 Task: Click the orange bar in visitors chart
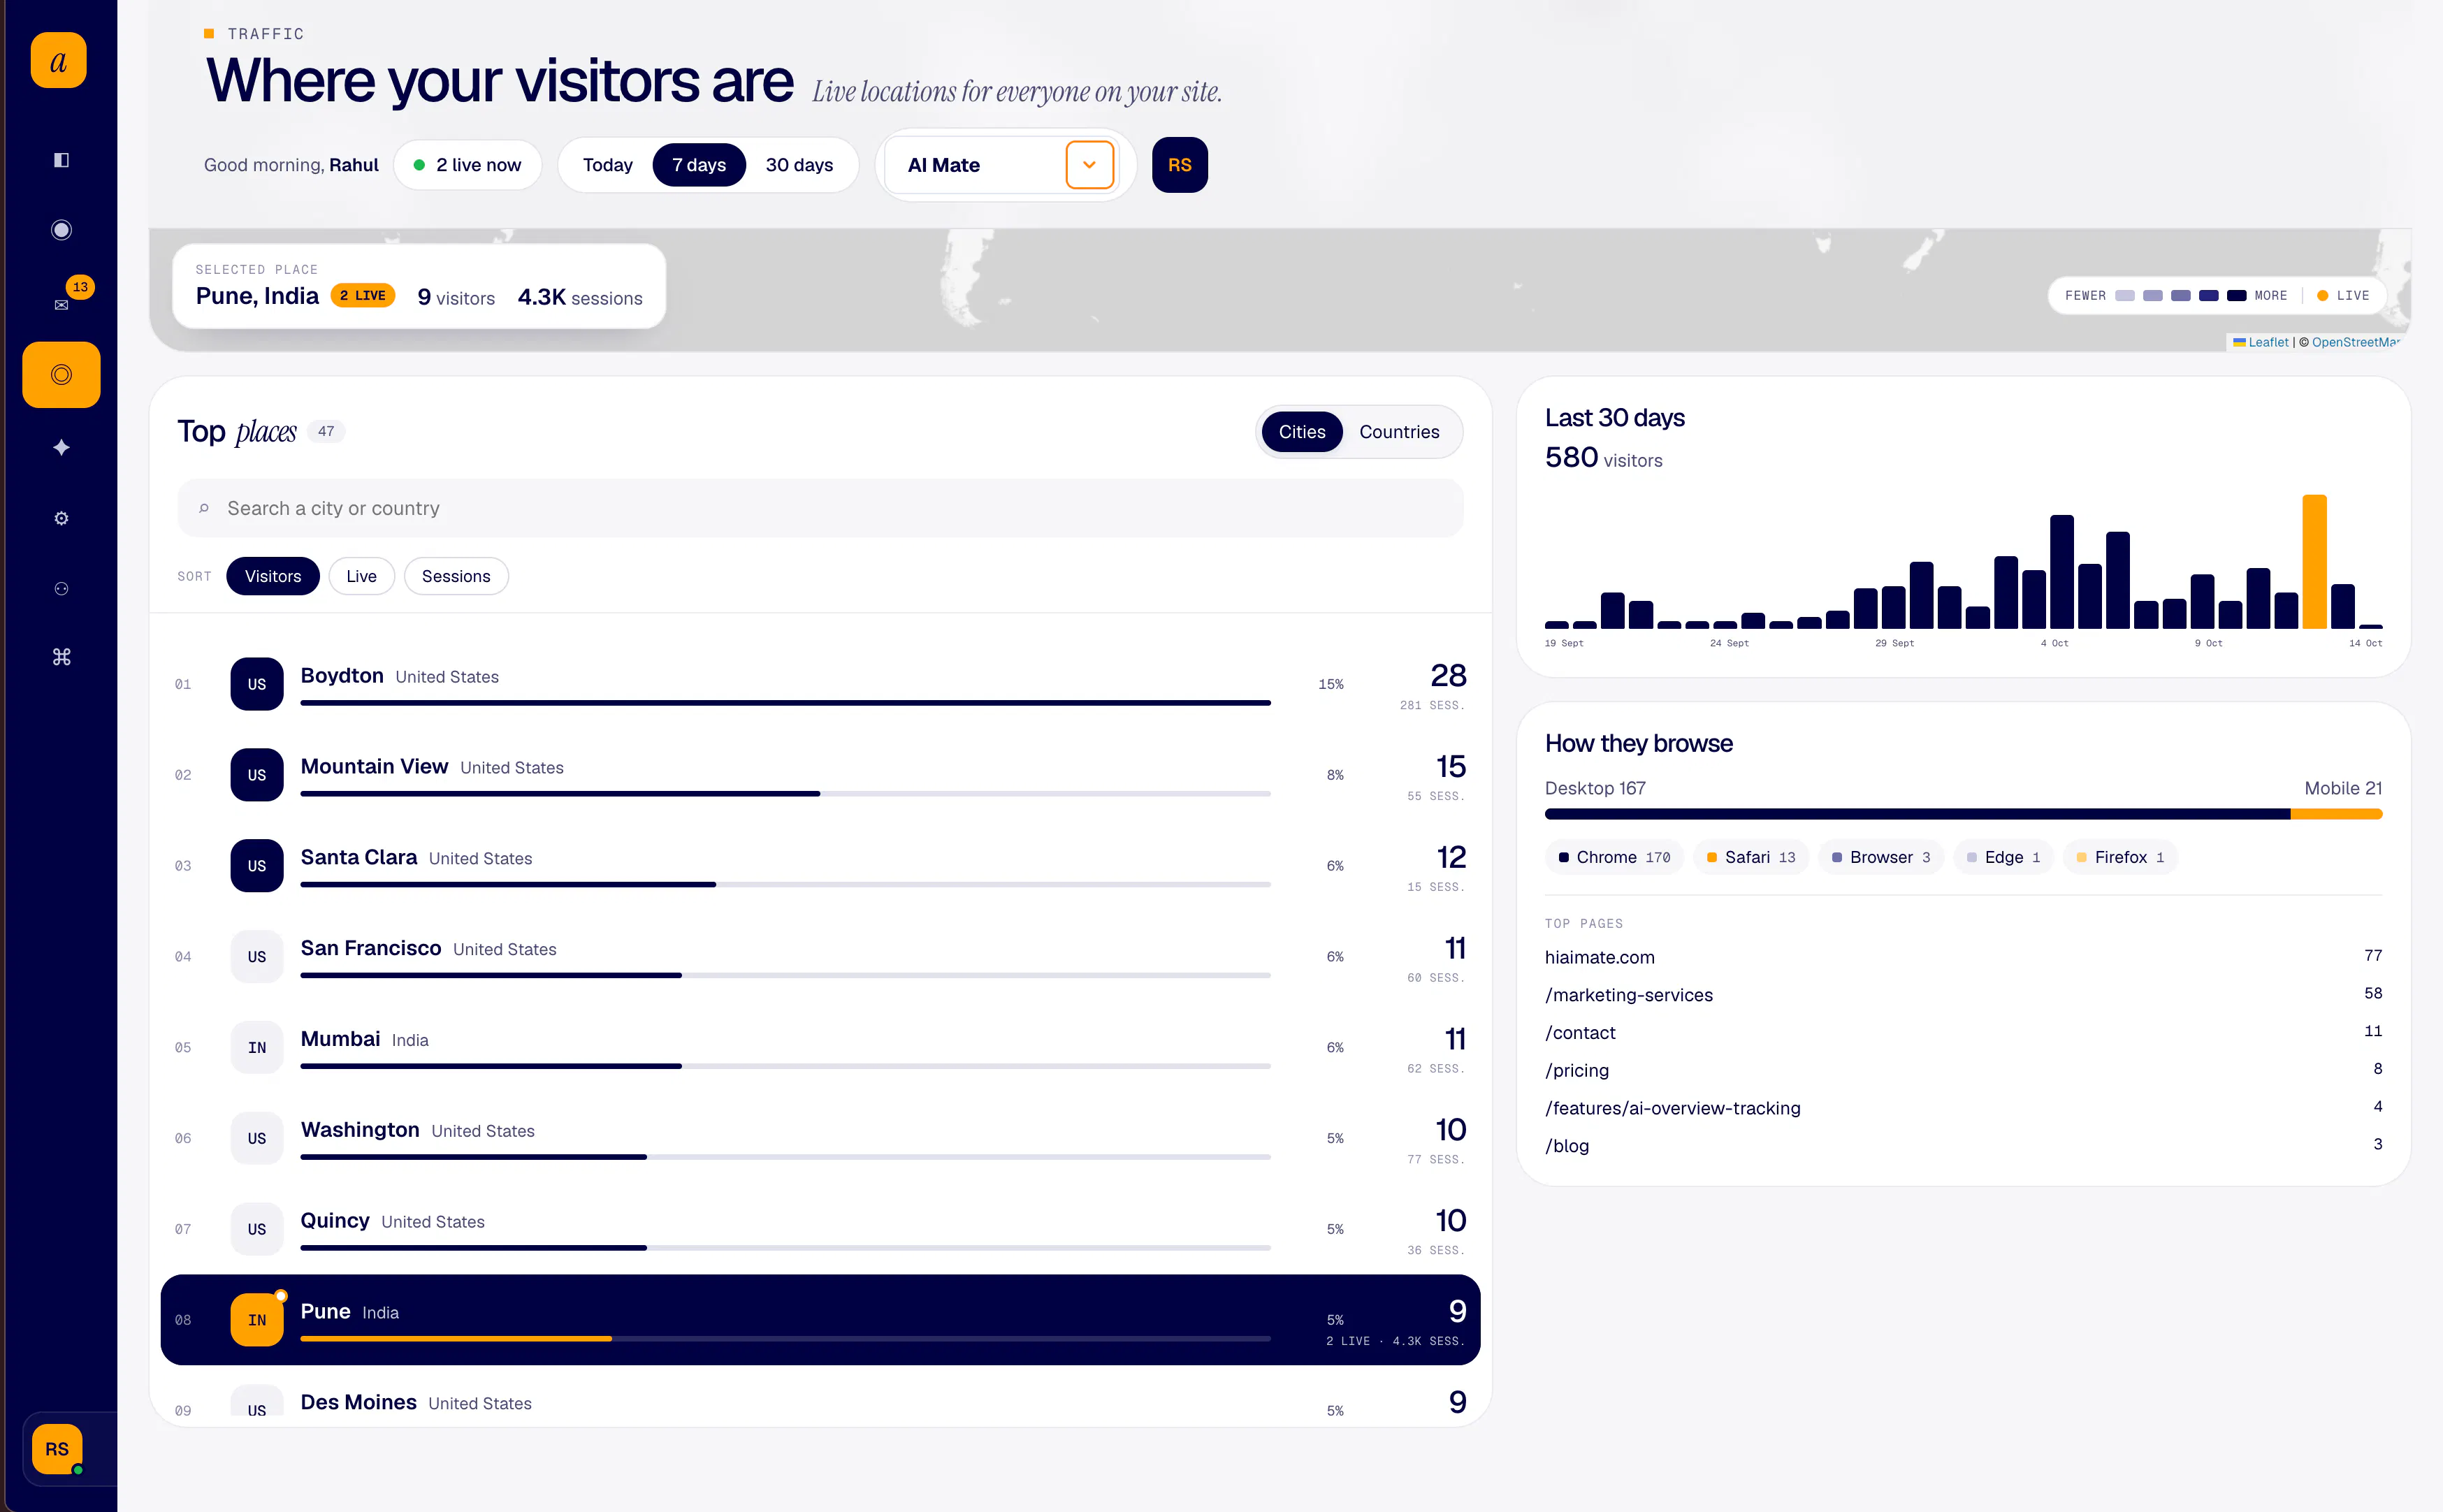coord(2314,561)
